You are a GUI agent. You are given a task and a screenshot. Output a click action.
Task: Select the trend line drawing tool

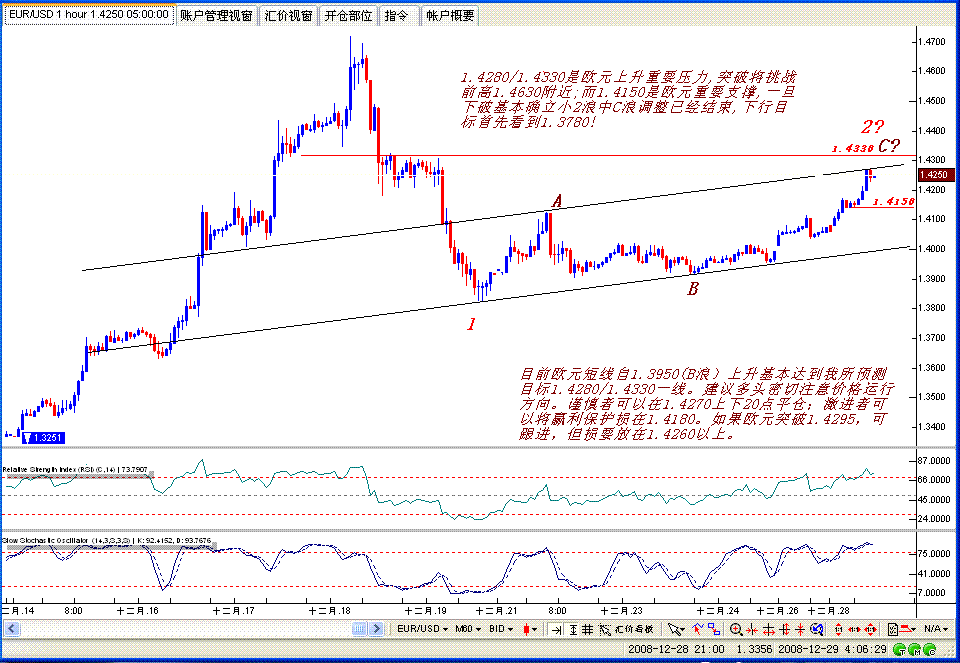pyautogui.click(x=698, y=629)
